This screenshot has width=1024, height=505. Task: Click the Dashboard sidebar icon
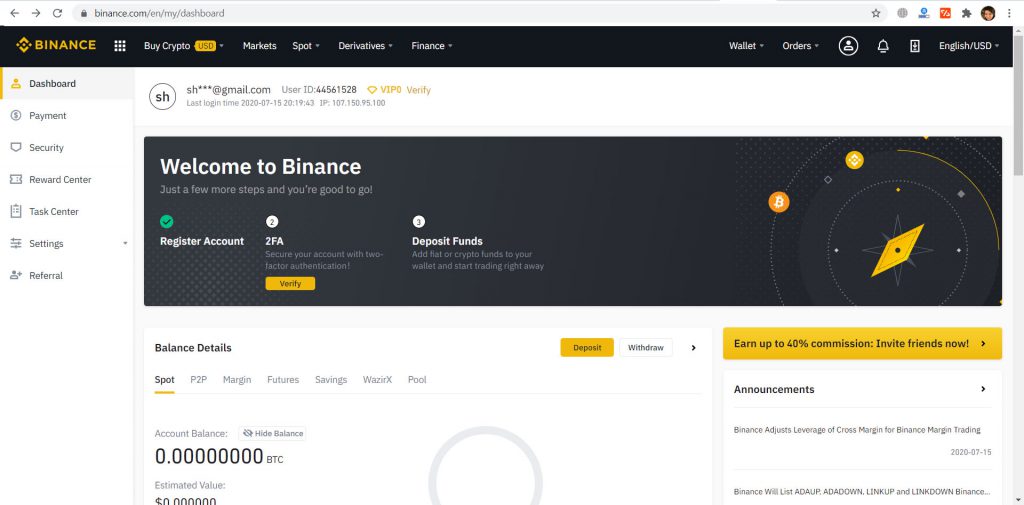coord(16,84)
